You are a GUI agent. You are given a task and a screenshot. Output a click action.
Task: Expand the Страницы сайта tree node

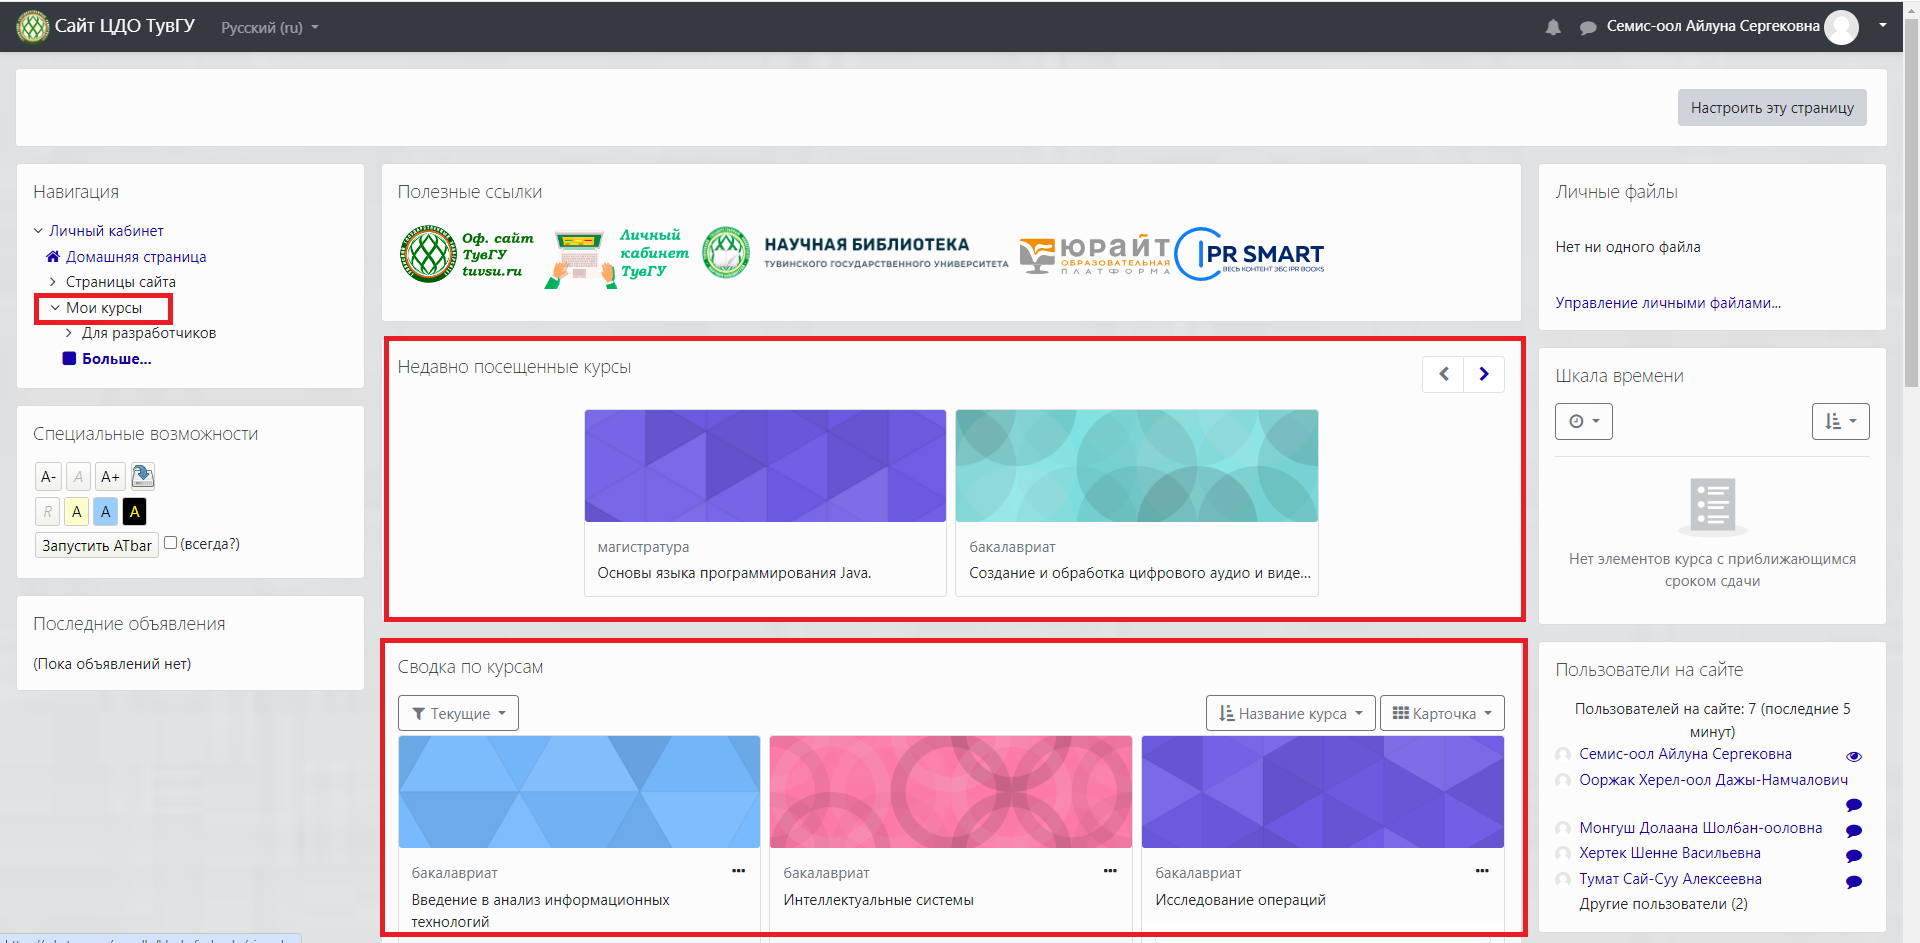pyautogui.click(x=53, y=282)
